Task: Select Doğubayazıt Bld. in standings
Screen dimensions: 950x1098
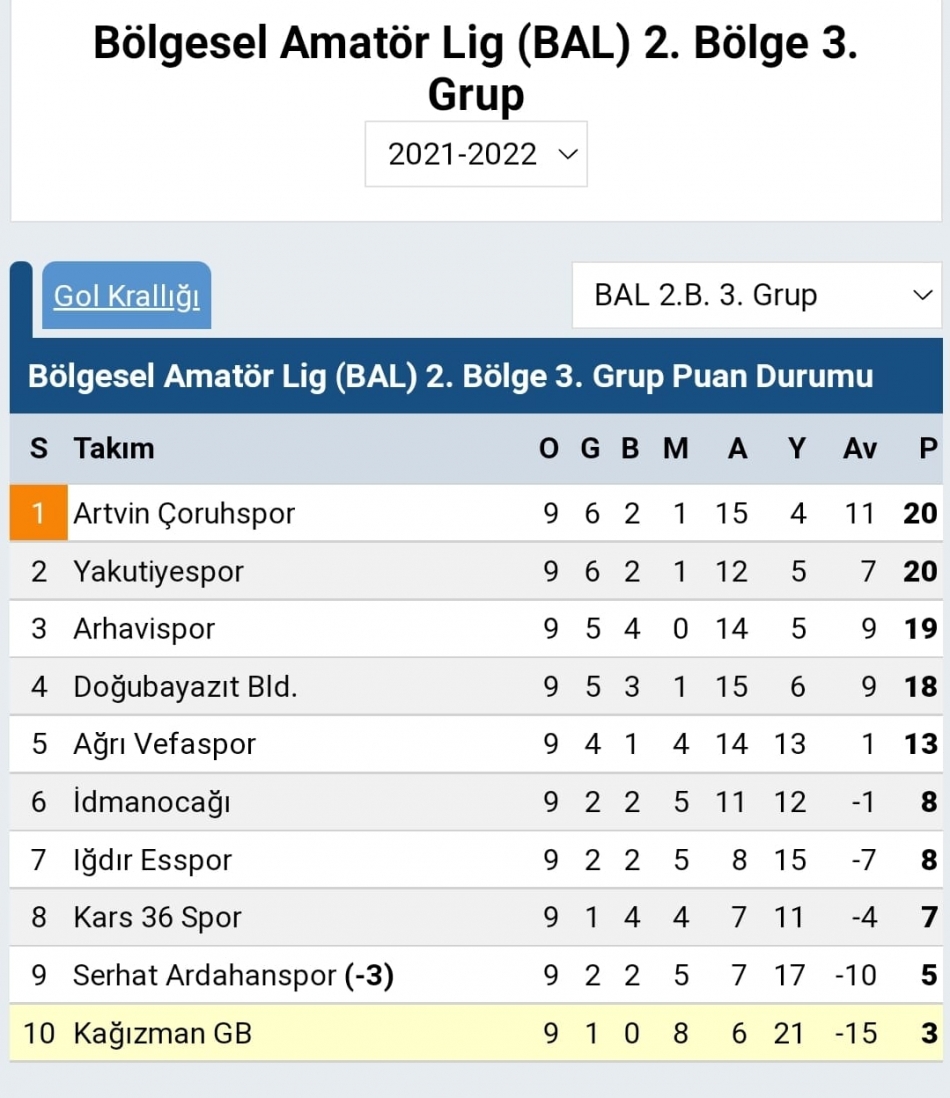Action: 185,687
